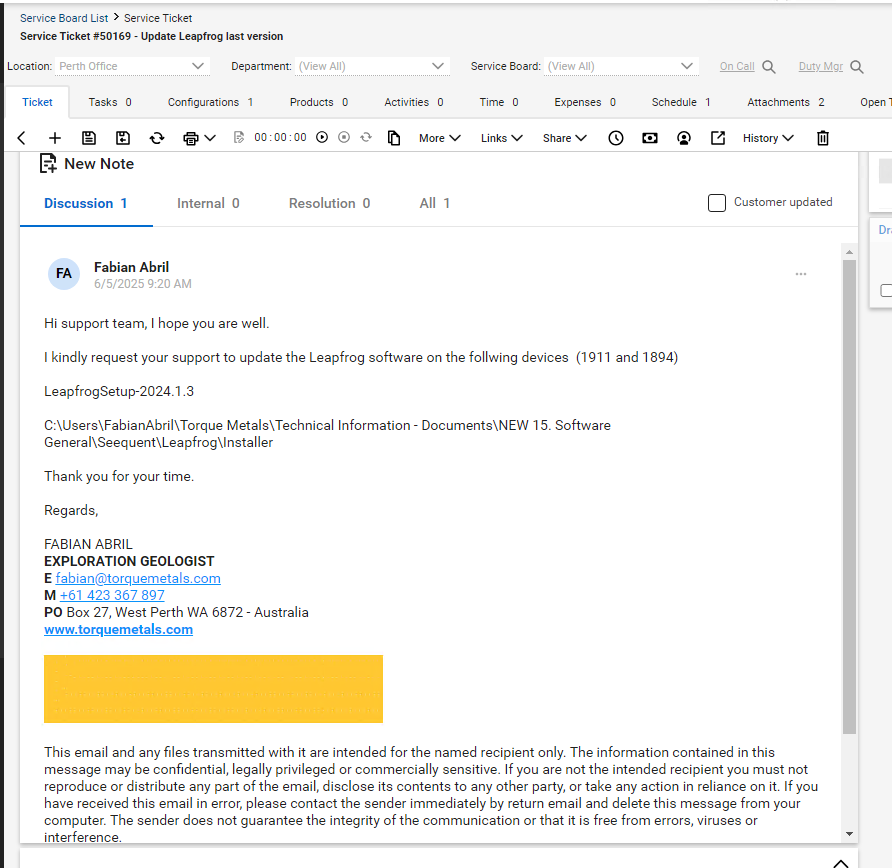Open the Share dropdown menu
Screen dimensions: 892x868
pyautogui.click(x=565, y=138)
